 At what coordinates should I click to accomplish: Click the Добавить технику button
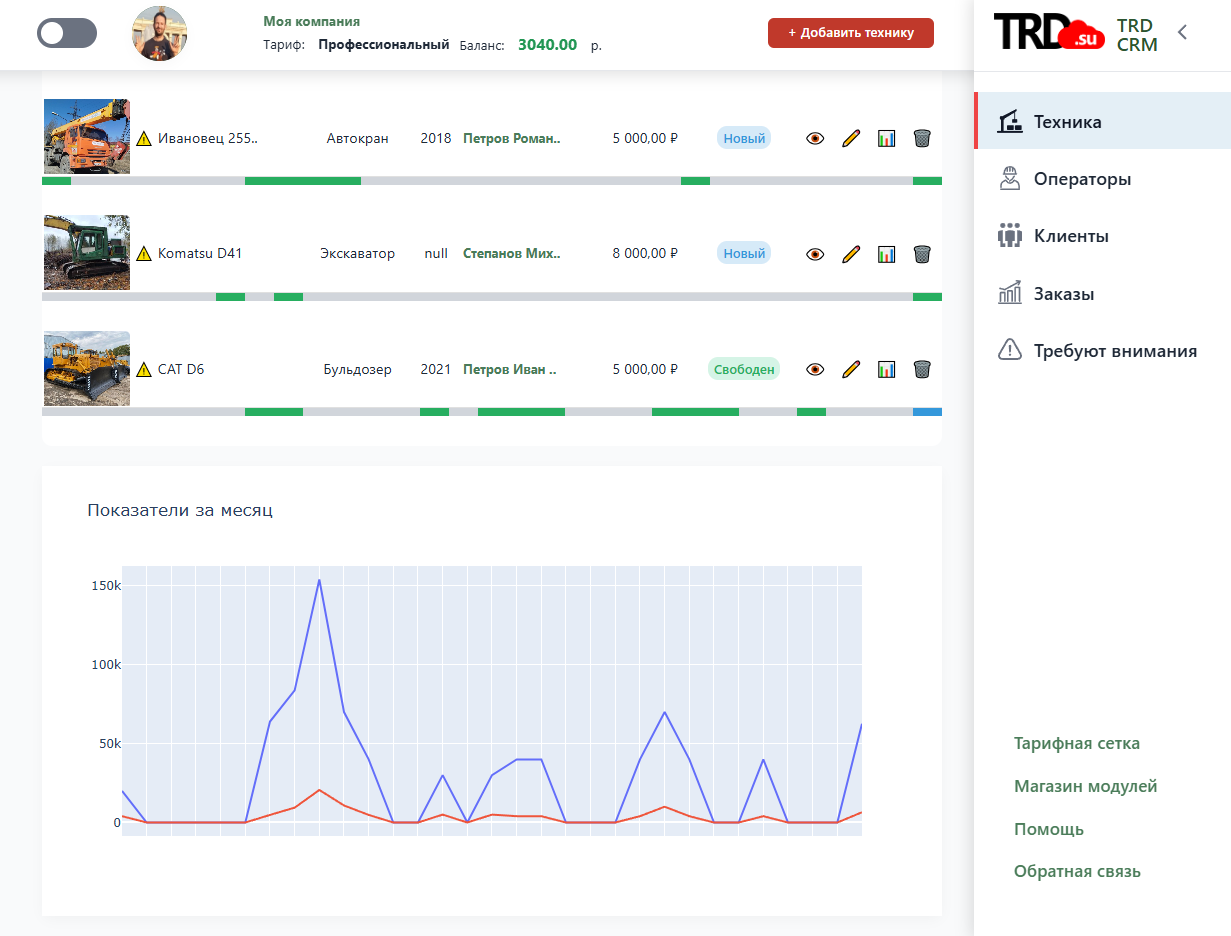(851, 33)
